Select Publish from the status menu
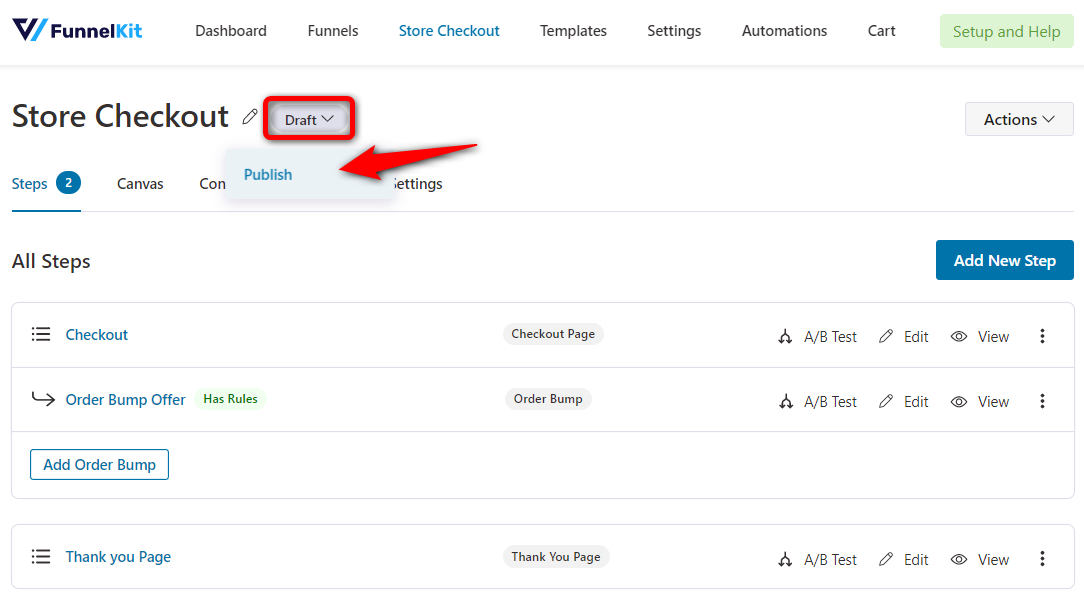Image resolution: width=1084 pixels, height=599 pixels. point(268,174)
